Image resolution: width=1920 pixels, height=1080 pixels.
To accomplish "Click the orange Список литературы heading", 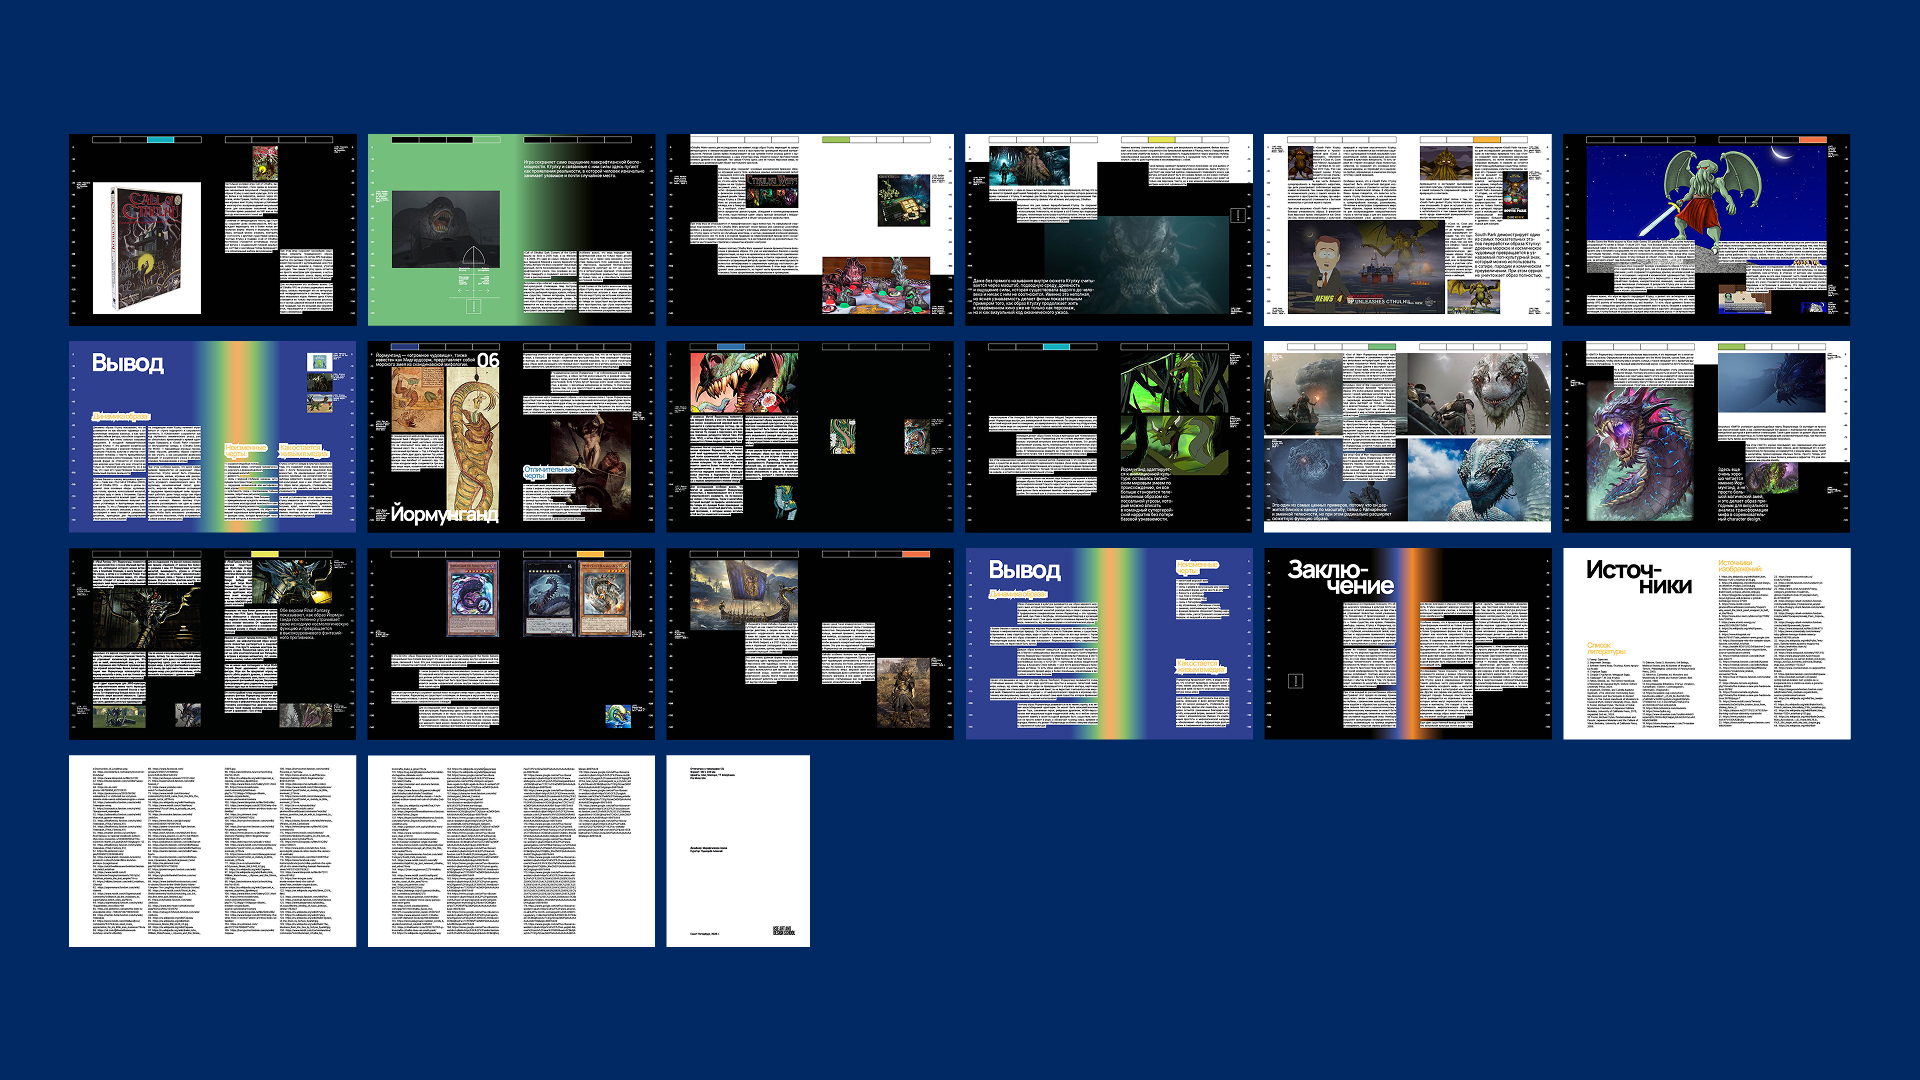I will (x=1606, y=648).
